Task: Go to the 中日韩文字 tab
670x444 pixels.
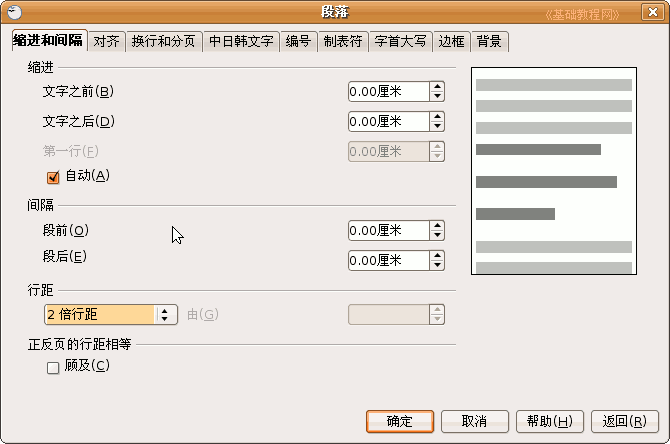Action: point(241,42)
